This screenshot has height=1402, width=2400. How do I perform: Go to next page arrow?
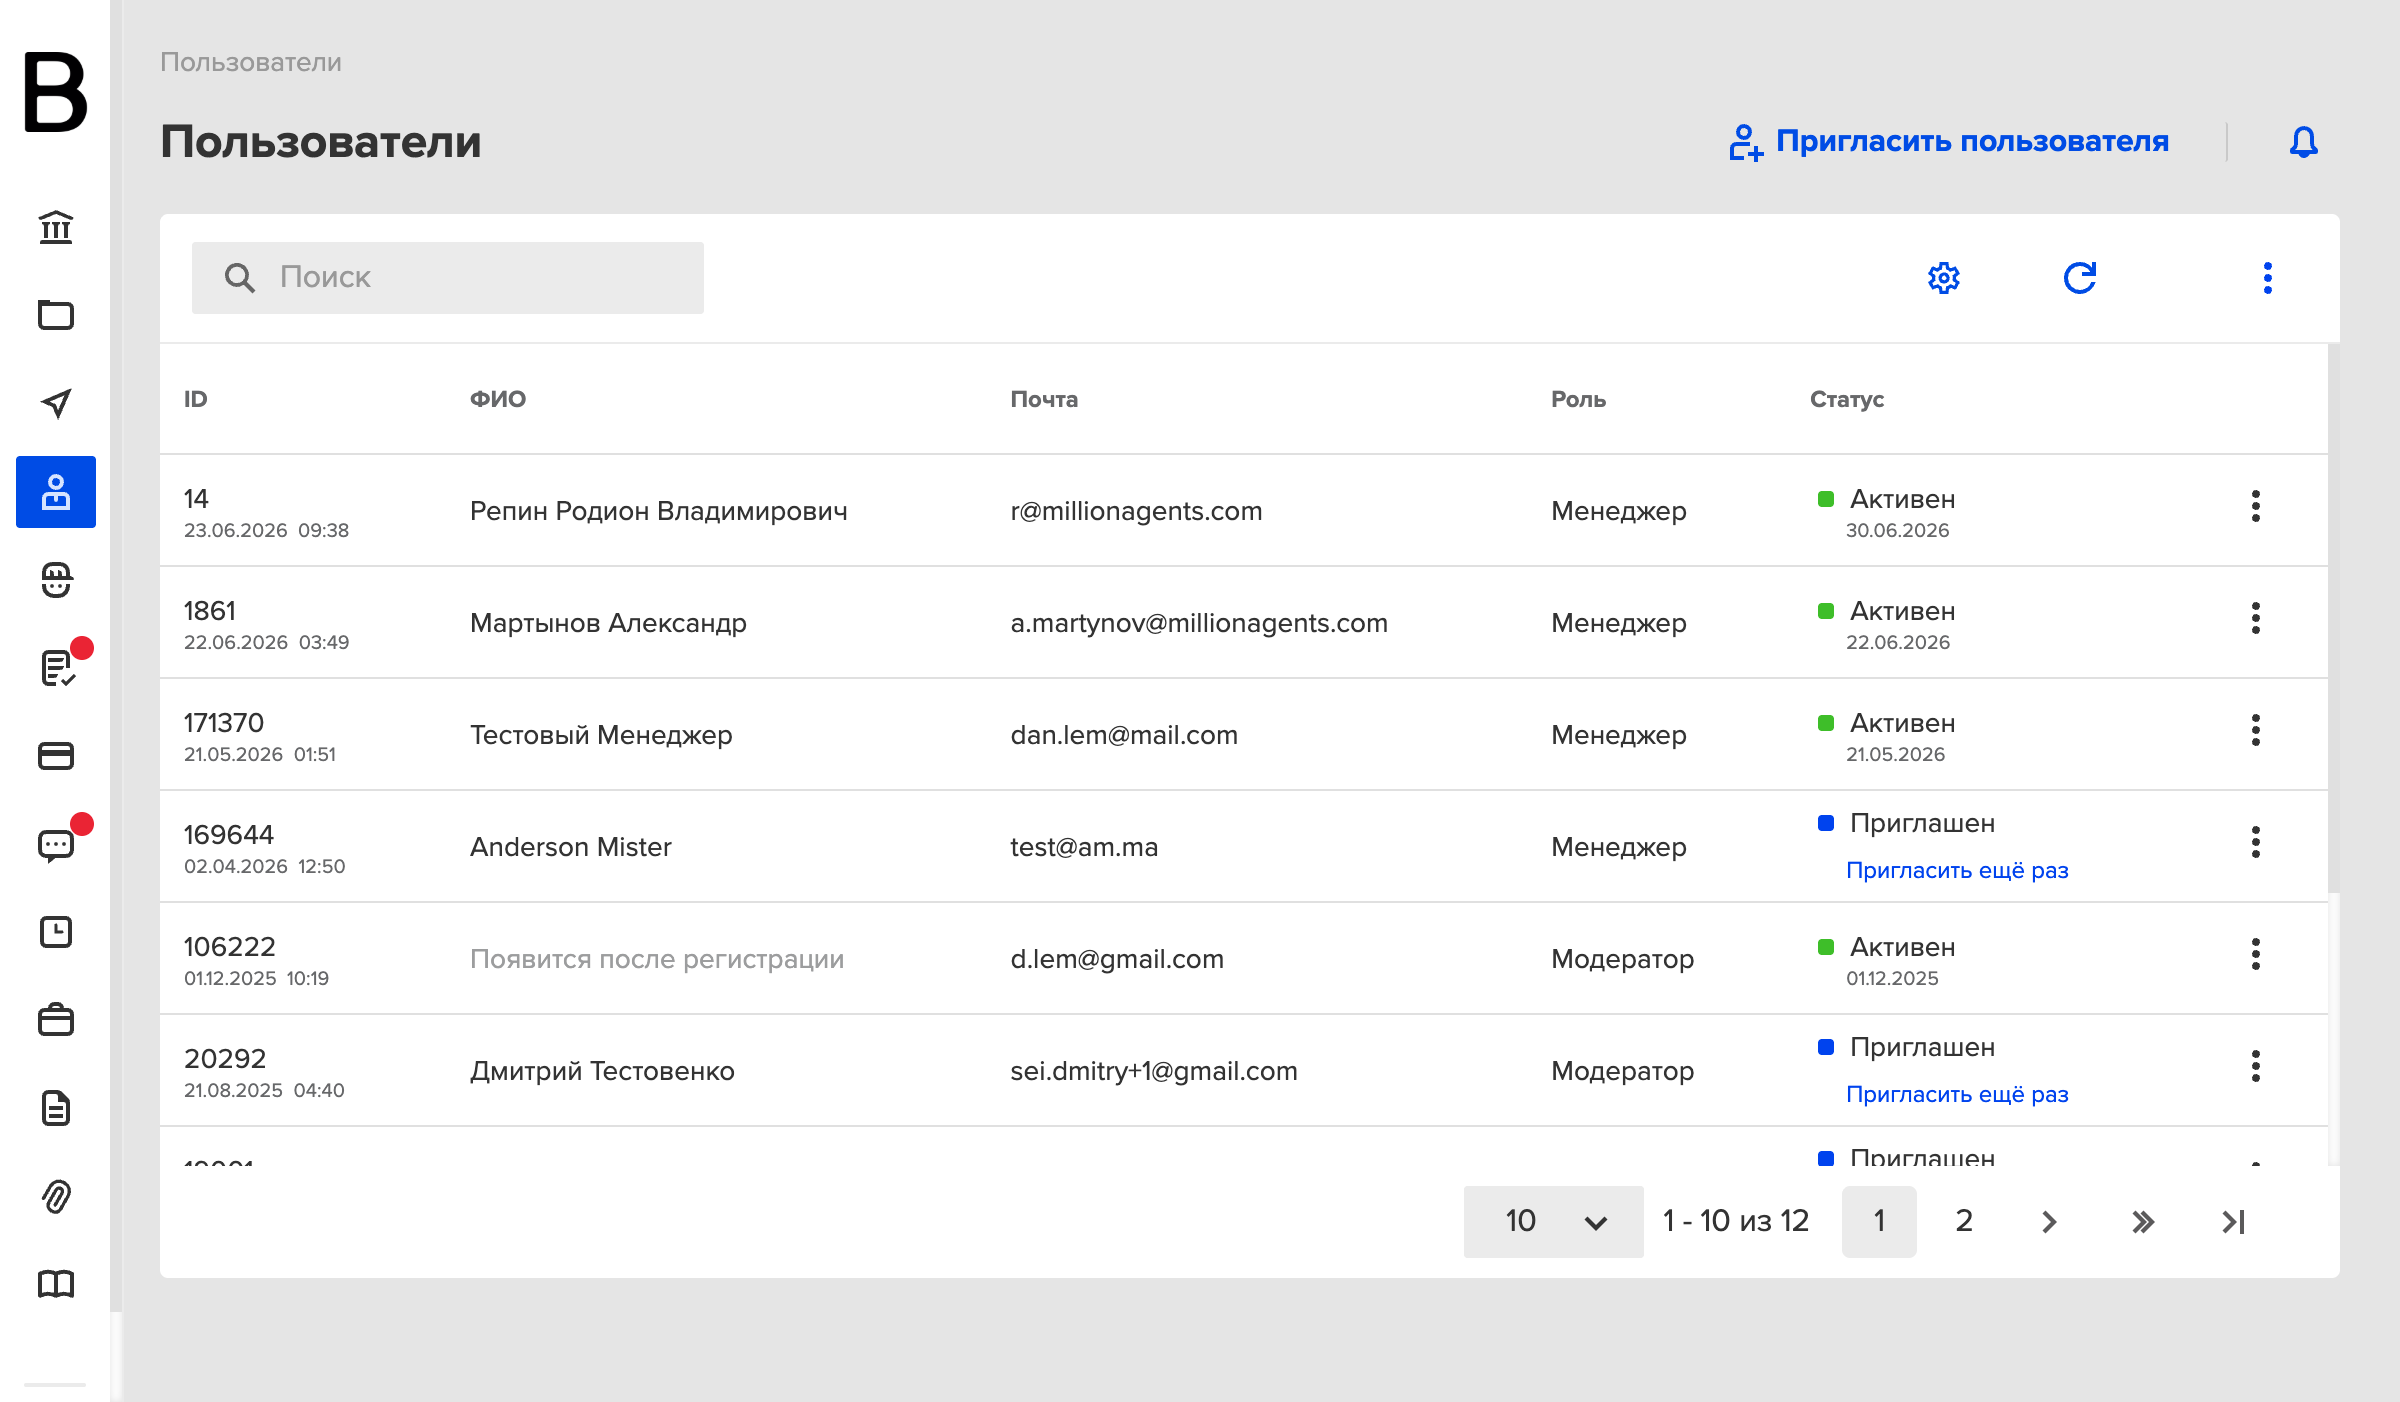point(2049,1221)
